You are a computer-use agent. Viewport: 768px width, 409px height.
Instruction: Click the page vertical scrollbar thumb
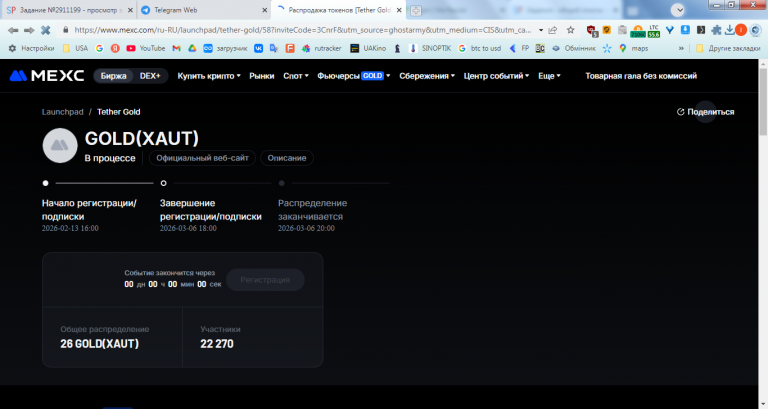click(x=763, y=101)
